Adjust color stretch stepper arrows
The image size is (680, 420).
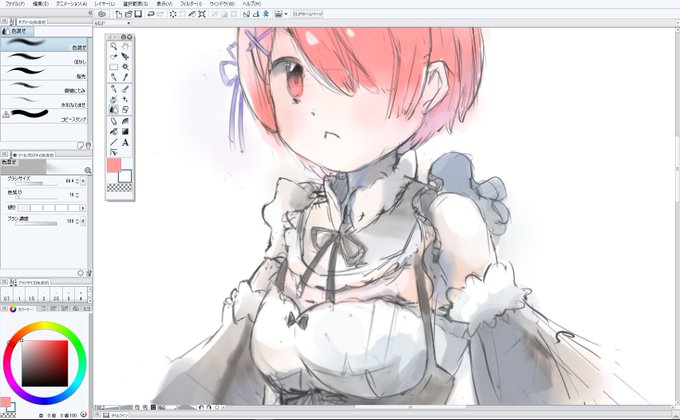tap(77, 195)
